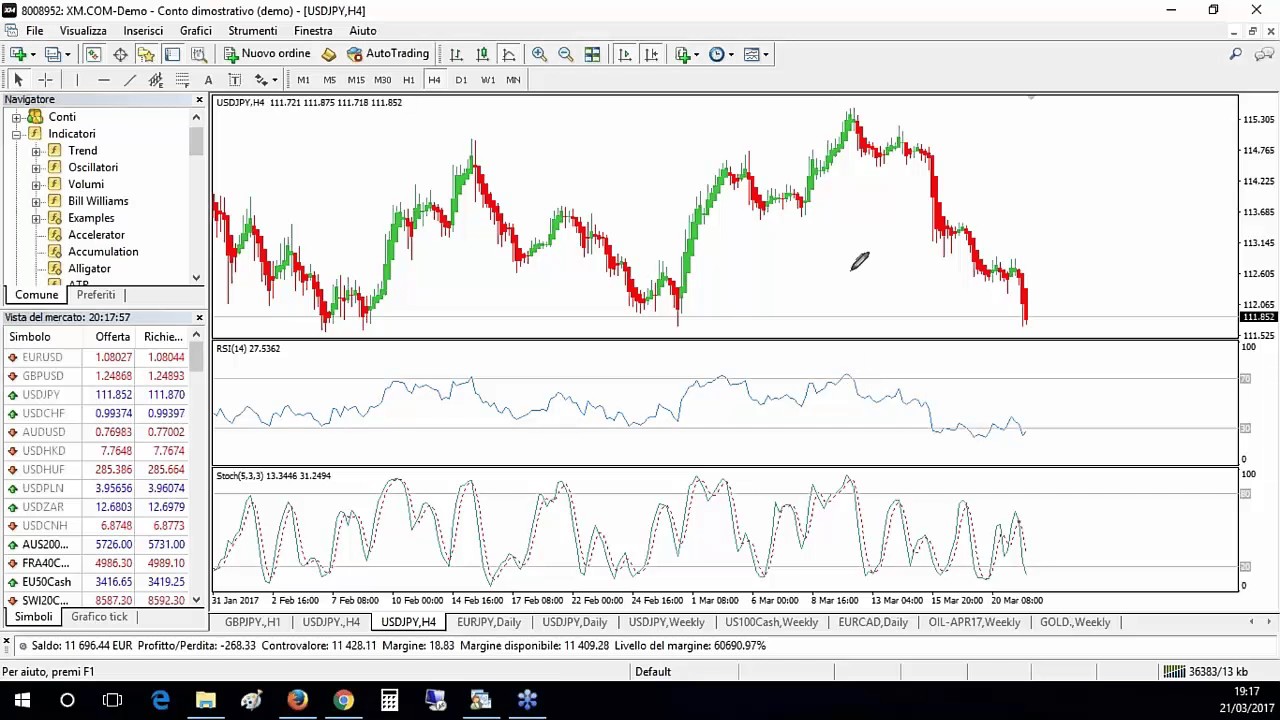Screen dimensions: 1280x720
Task: Expand the Examples folder
Action: (x=36, y=218)
